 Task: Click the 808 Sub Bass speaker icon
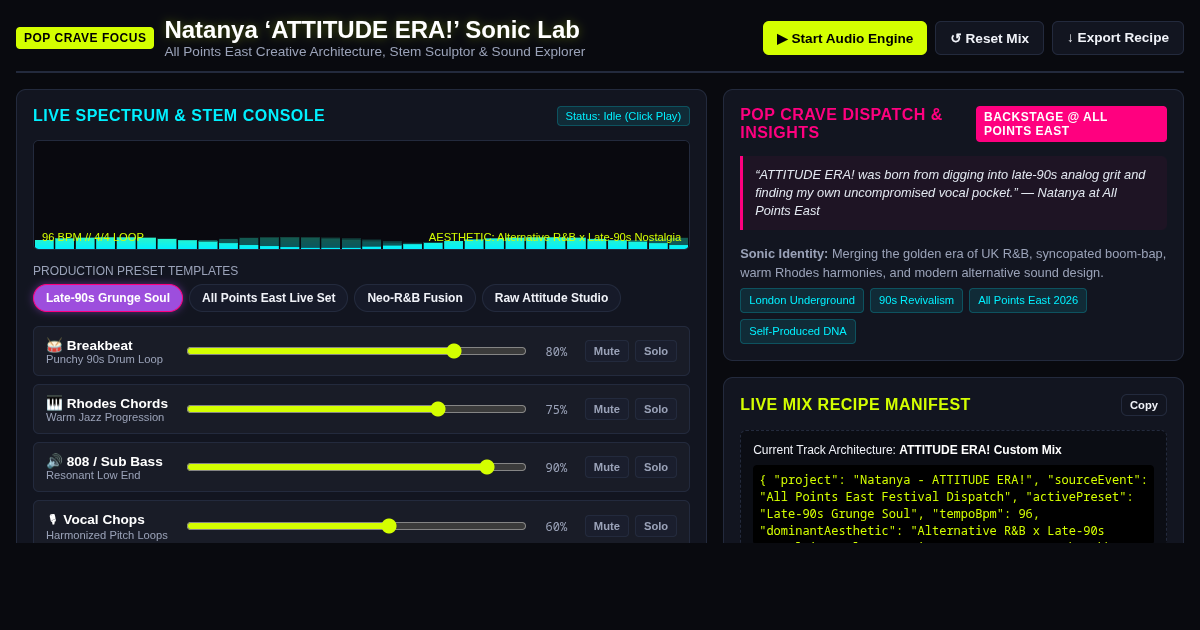(x=54, y=461)
